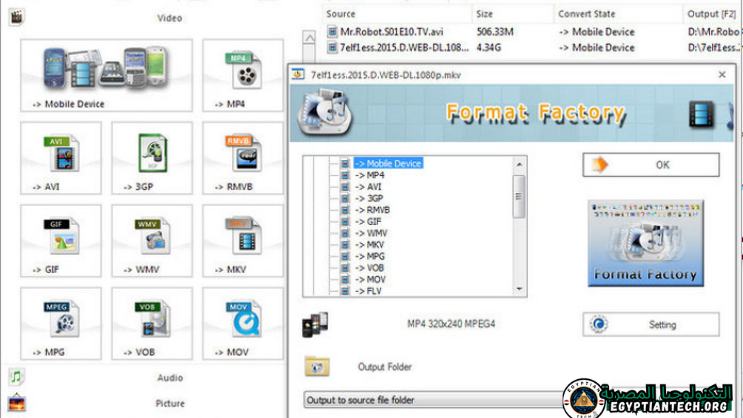Confirm the dialog with the OK button
The height and width of the screenshot is (418, 743).
click(651, 165)
